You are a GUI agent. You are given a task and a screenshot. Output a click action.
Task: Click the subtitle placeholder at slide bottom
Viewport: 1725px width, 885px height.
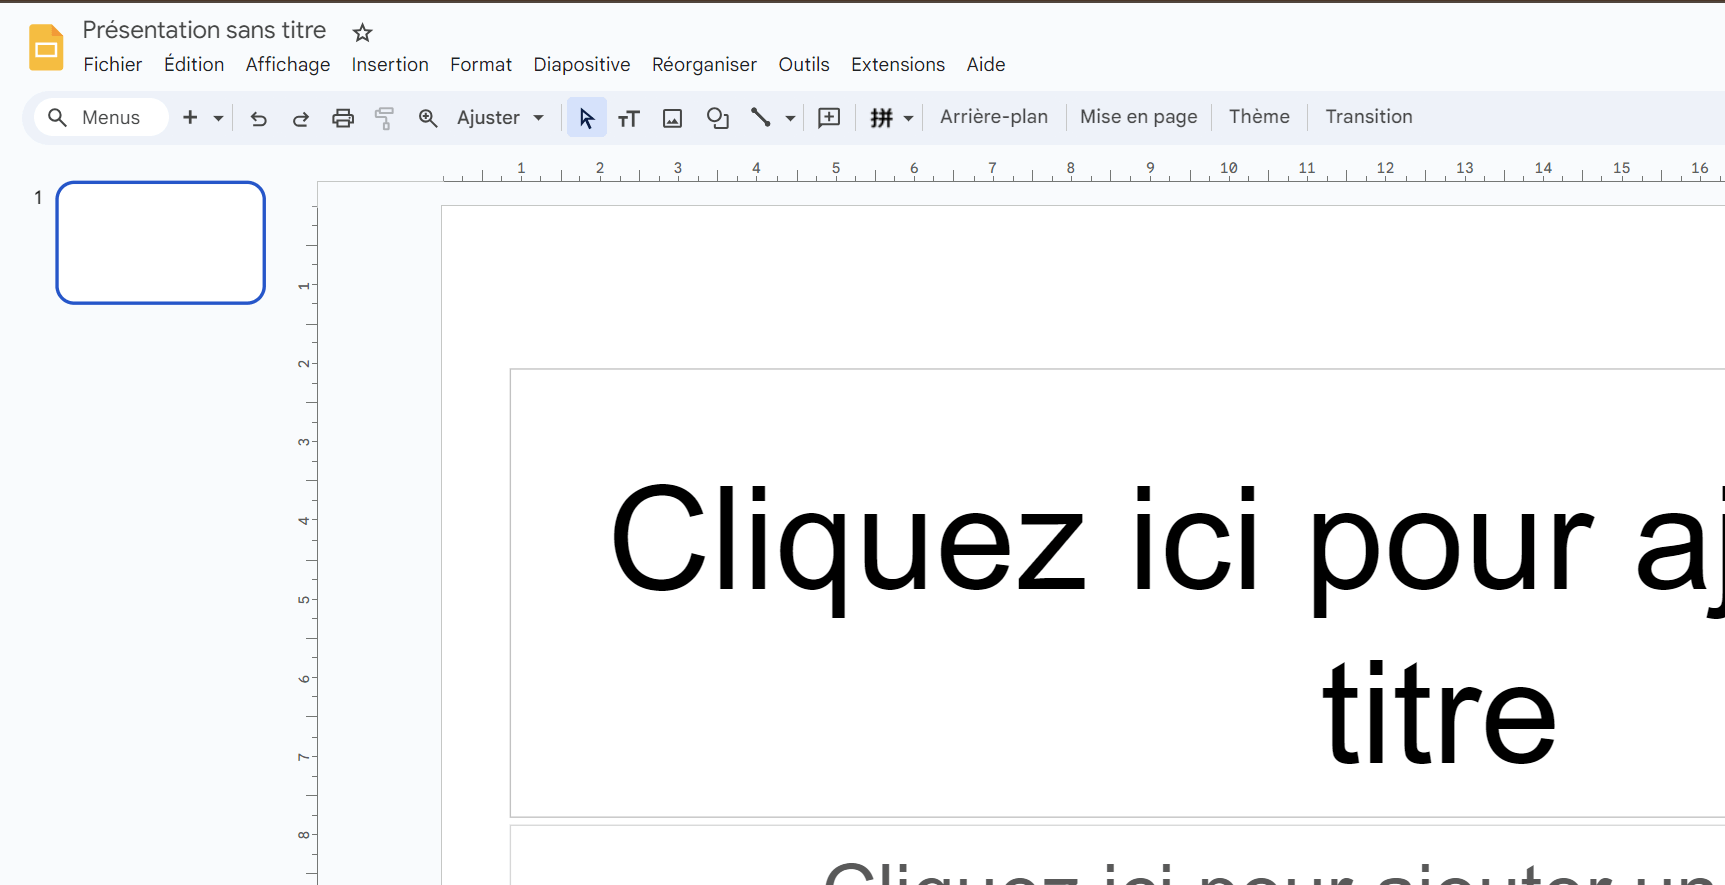tap(1117, 855)
